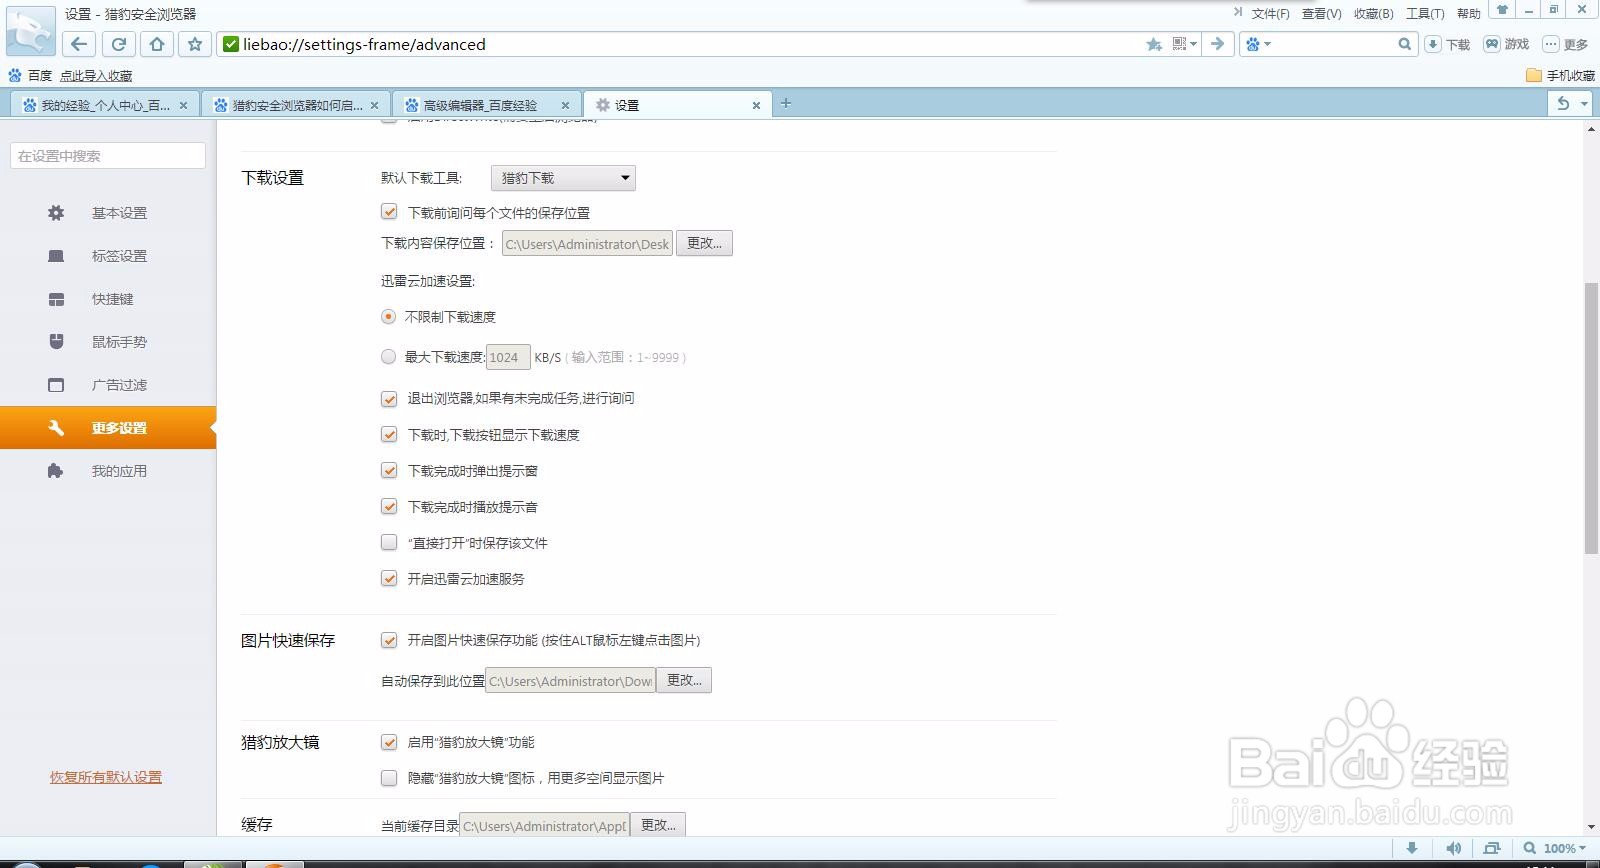Image resolution: width=1600 pixels, height=868 pixels.
Task: Enable save file on direct open (直接打开)
Action: (x=389, y=542)
